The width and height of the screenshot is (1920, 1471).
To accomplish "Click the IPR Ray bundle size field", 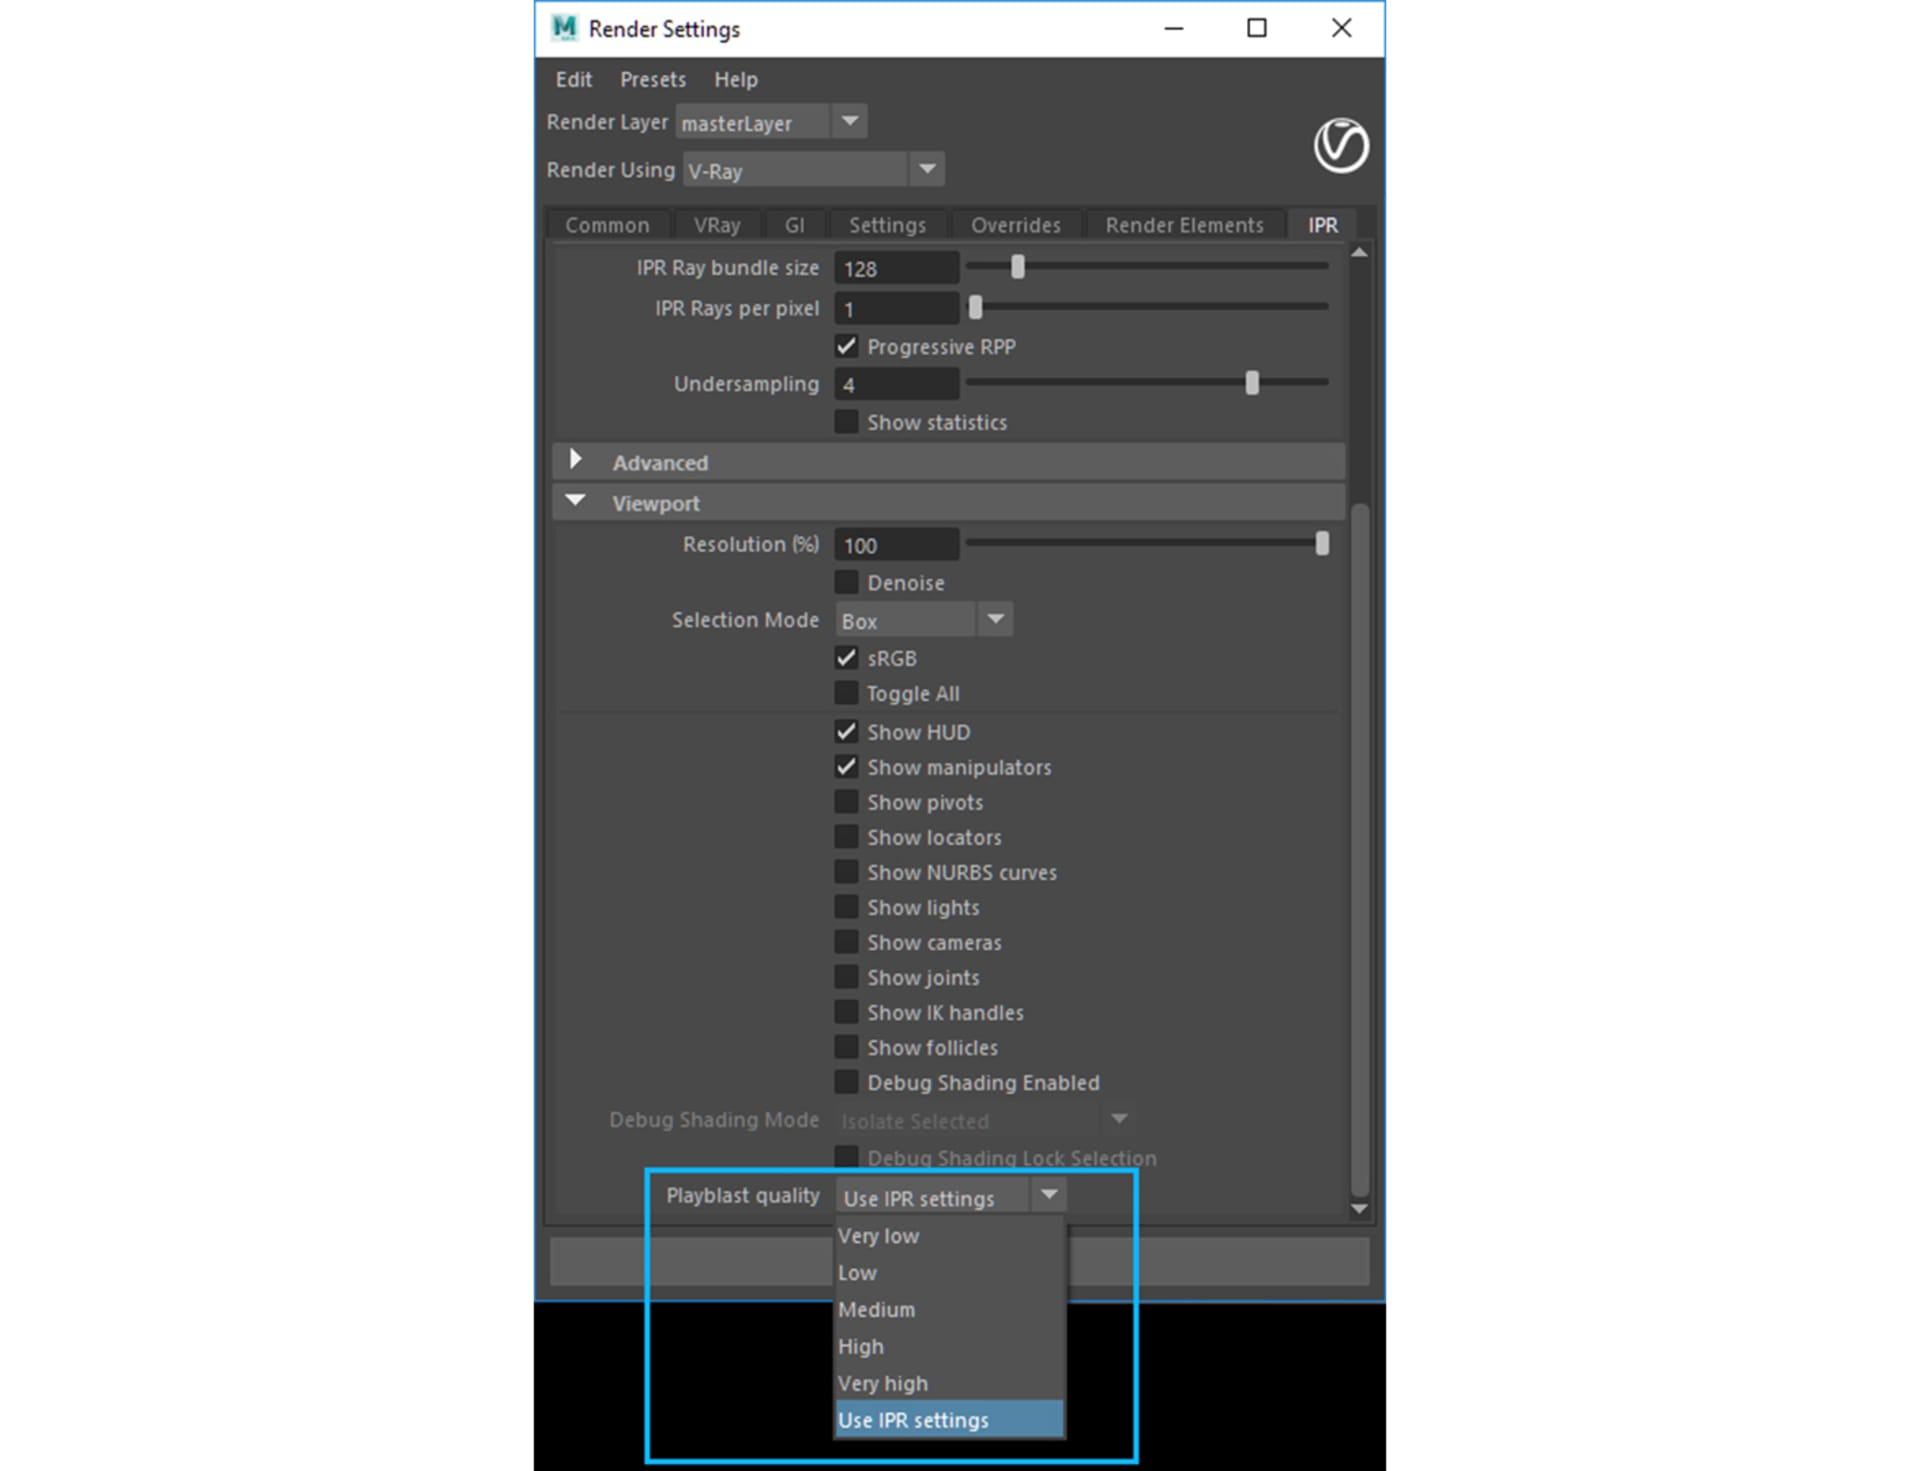I will (897, 268).
